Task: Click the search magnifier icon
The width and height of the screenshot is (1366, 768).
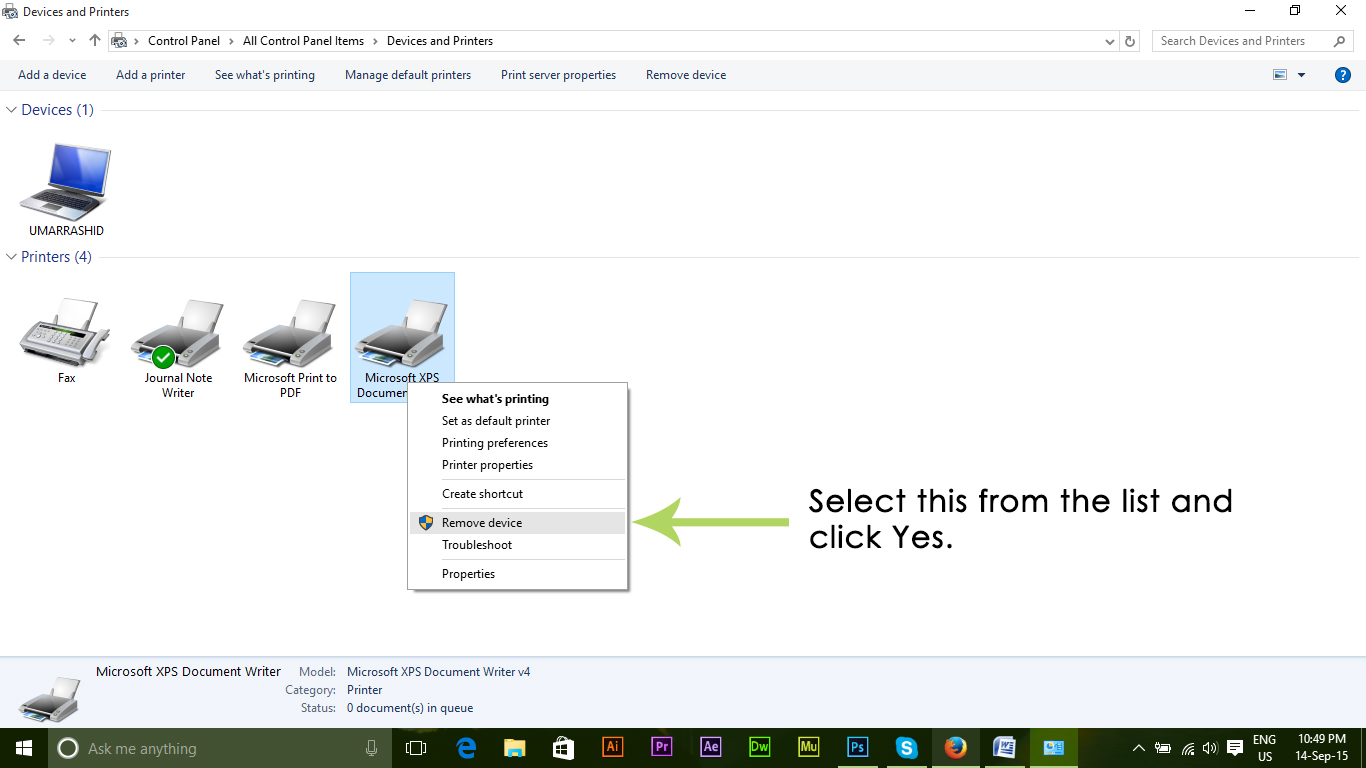Action: pos(1340,41)
